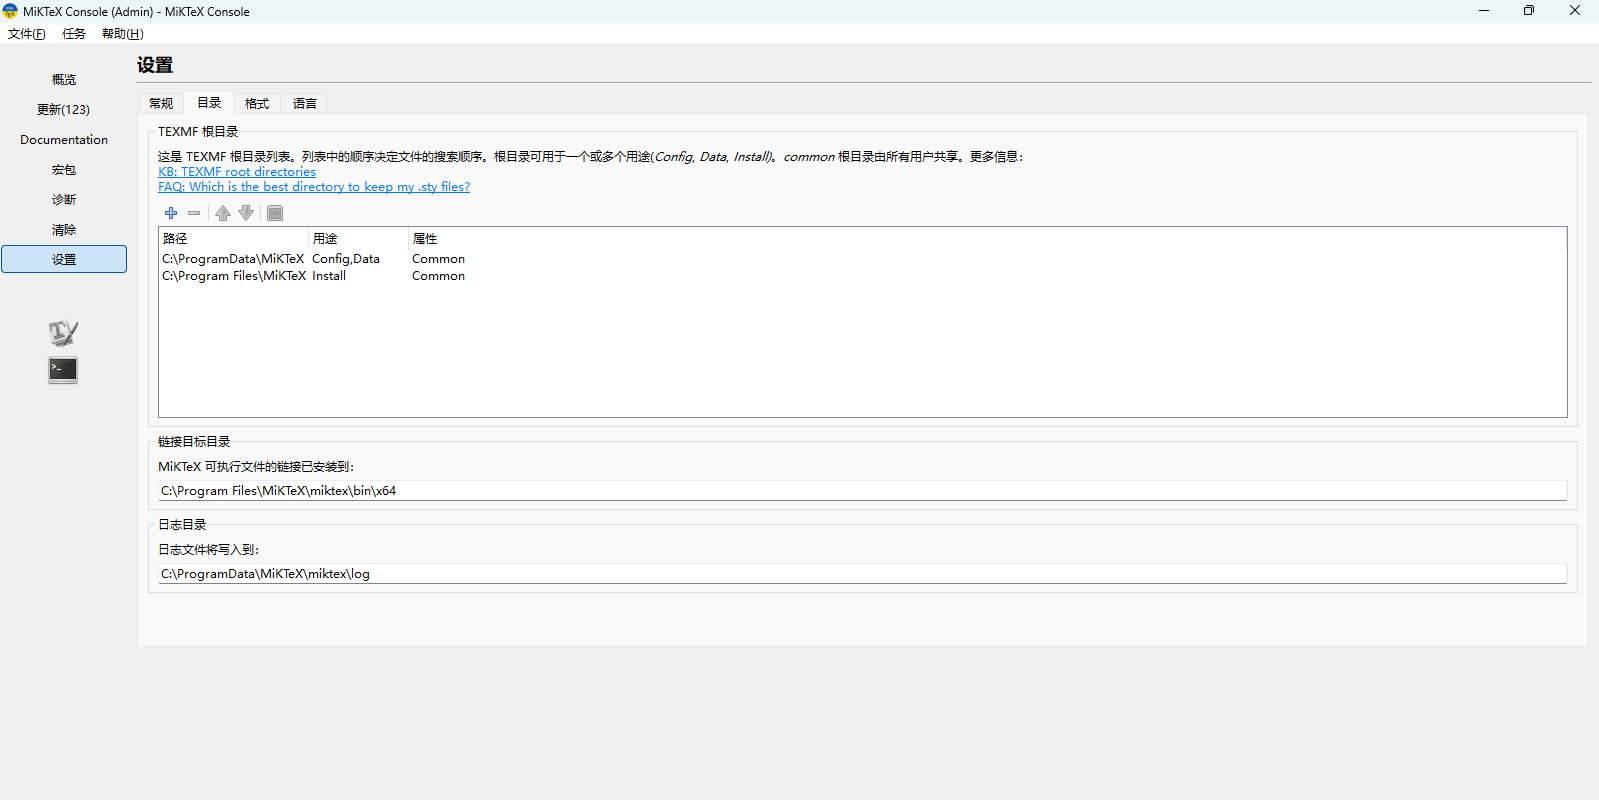Launch the TeXworks editor icon in sidebar
1599x800 pixels.
tap(63, 332)
